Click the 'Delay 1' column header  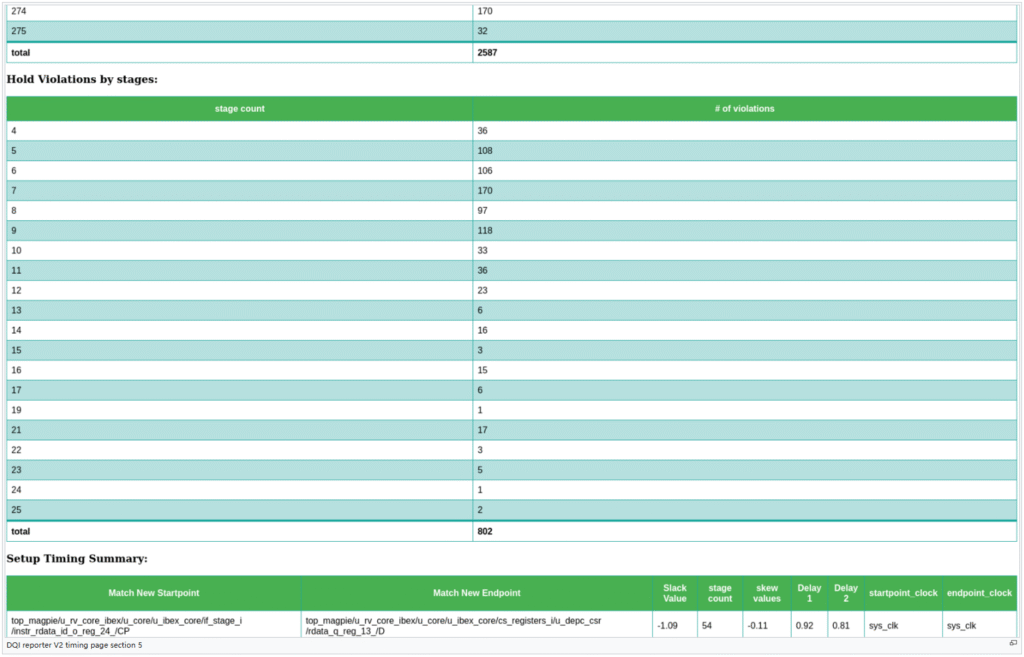coord(806,593)
